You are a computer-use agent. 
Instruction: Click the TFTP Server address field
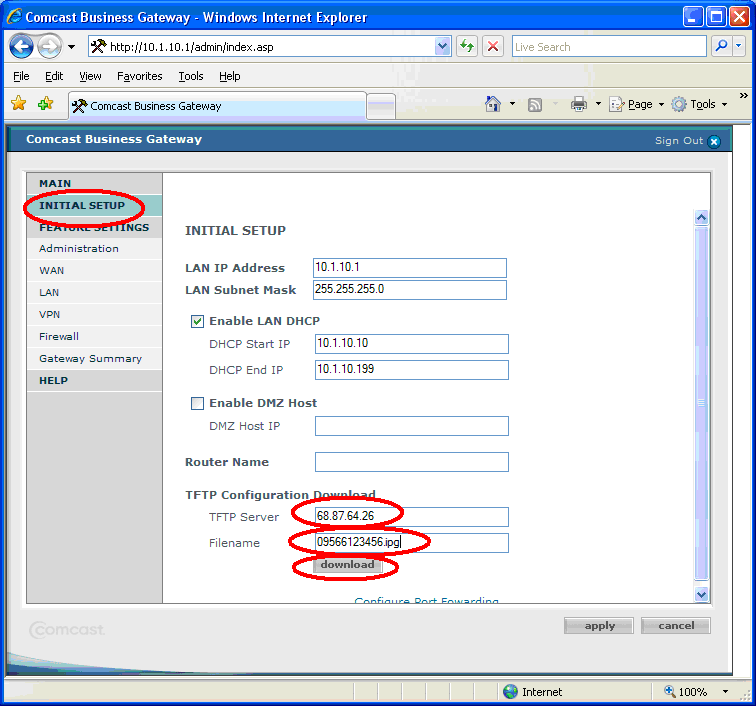click(x=412, y=516)
